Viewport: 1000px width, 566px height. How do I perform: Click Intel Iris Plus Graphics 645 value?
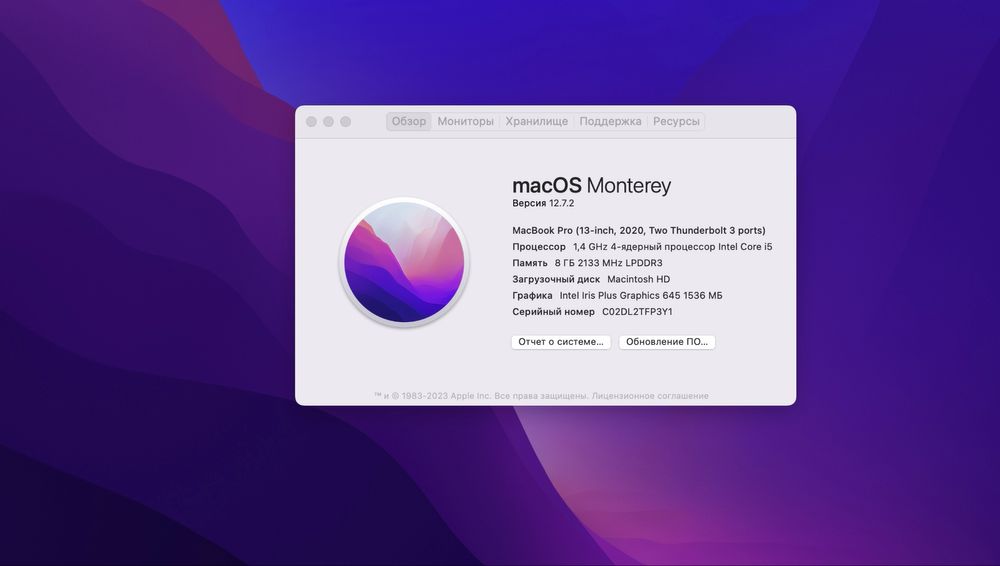pos(641,295)
